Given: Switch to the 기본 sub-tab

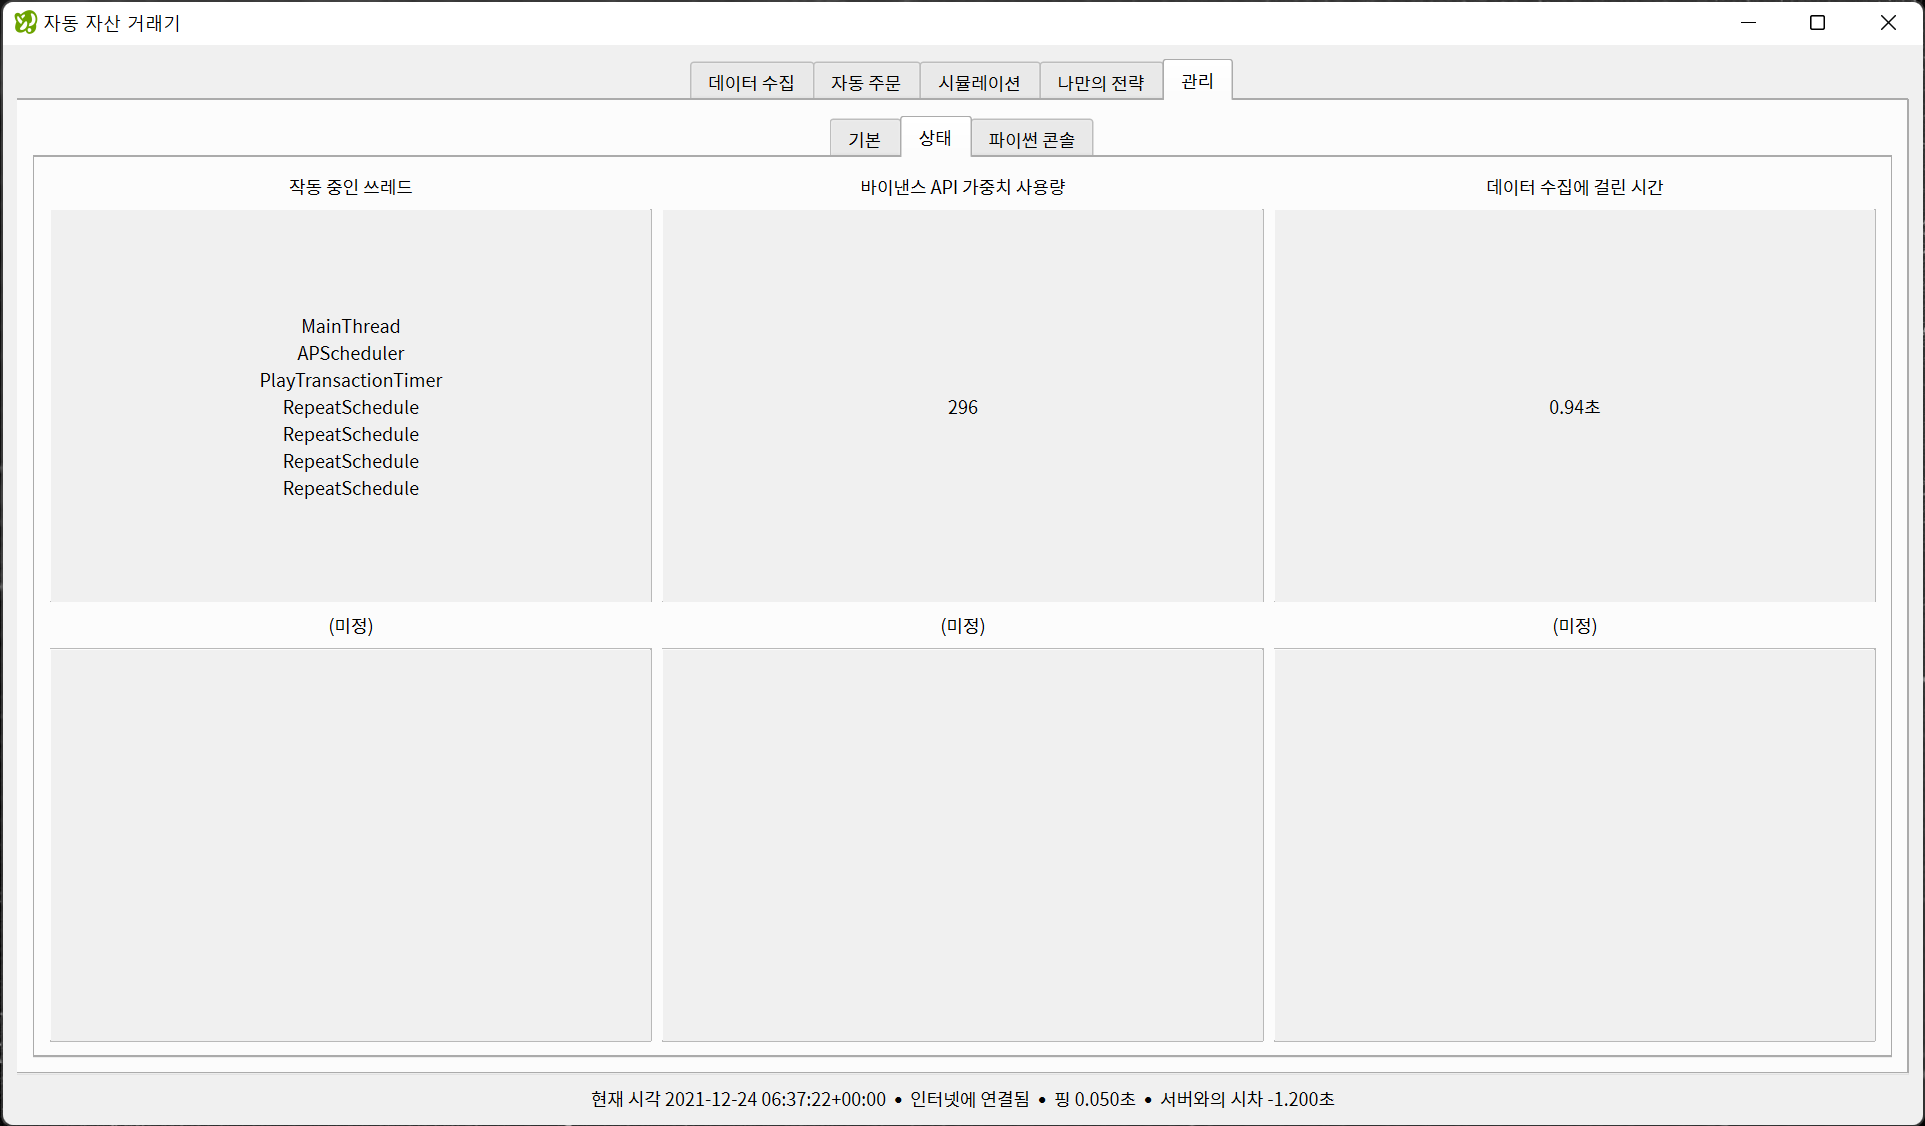Looking at the screenshot, I should click(864, 140).
